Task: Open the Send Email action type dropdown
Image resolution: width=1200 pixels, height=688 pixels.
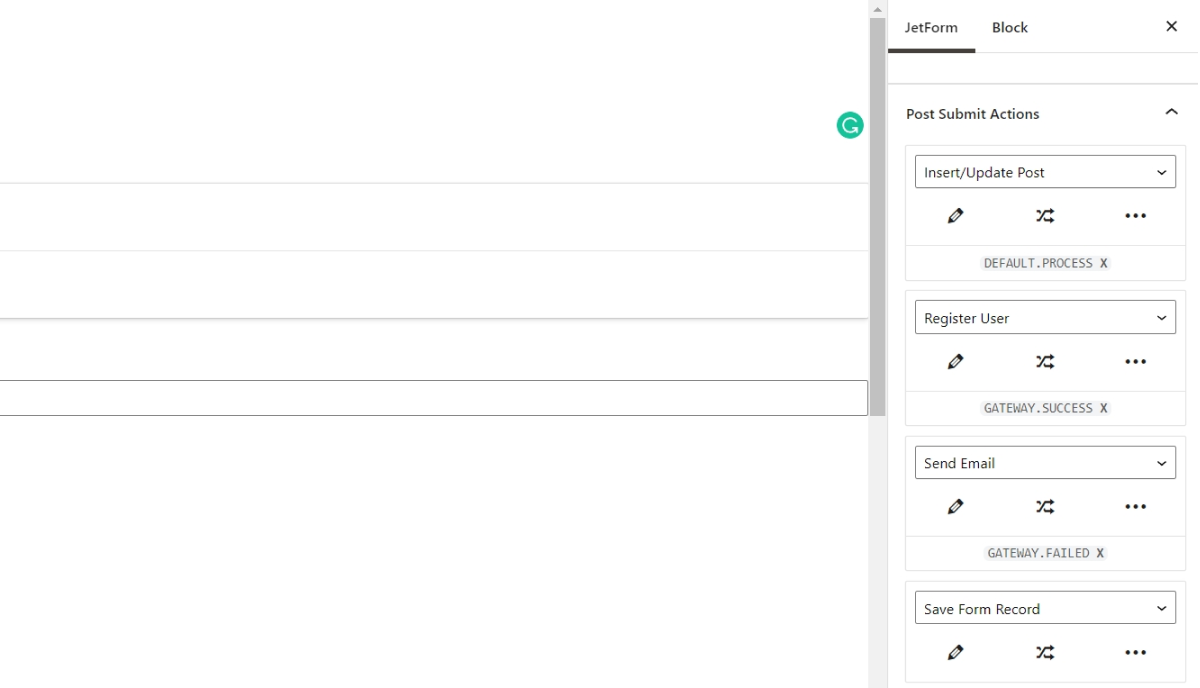Action: [x=1045, y=462]
